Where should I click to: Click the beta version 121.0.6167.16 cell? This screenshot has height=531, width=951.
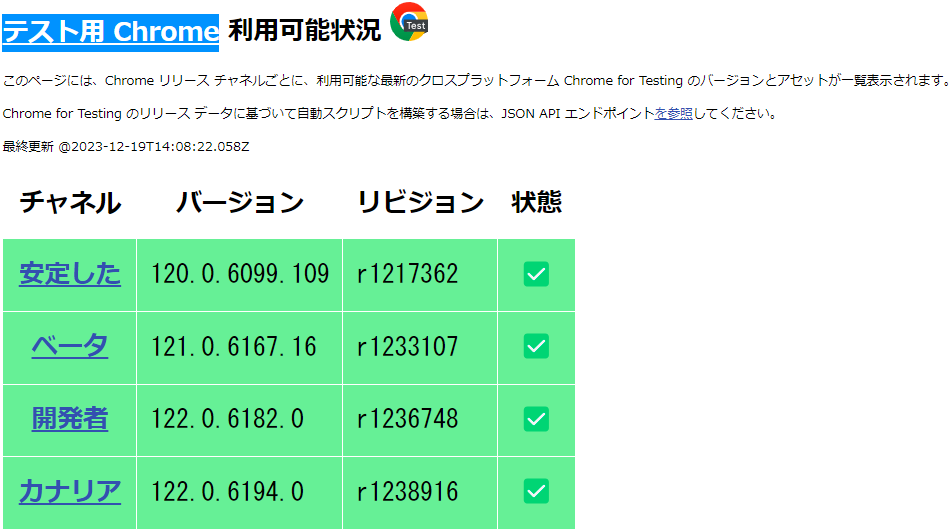click(x=234, y=346)
